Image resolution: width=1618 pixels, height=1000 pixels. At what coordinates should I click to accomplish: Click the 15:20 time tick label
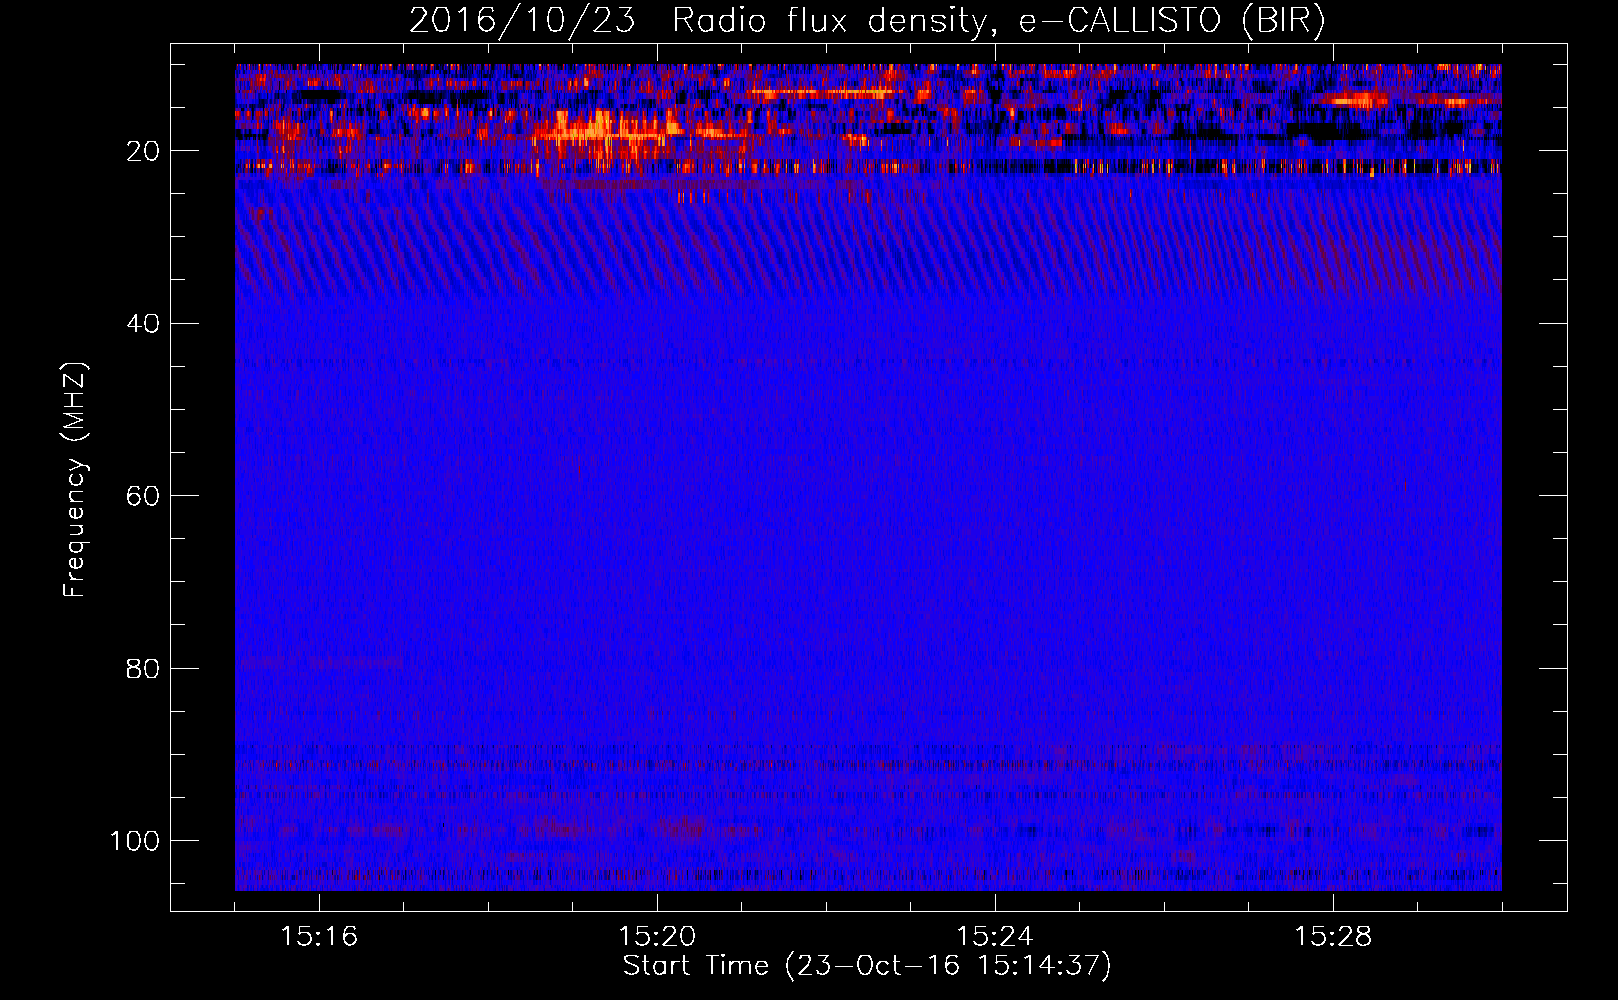coord(657,937)
